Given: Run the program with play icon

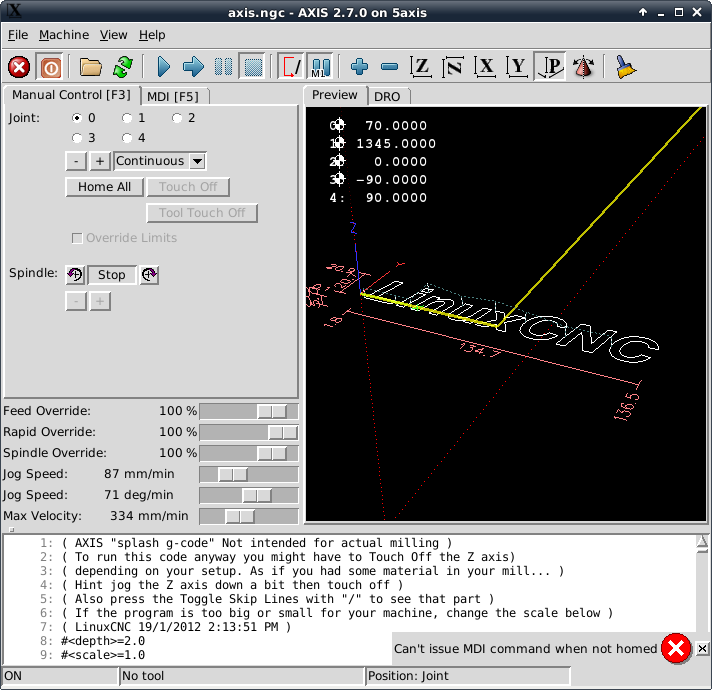Looking at the screenshot, I should tap(163, 67).
